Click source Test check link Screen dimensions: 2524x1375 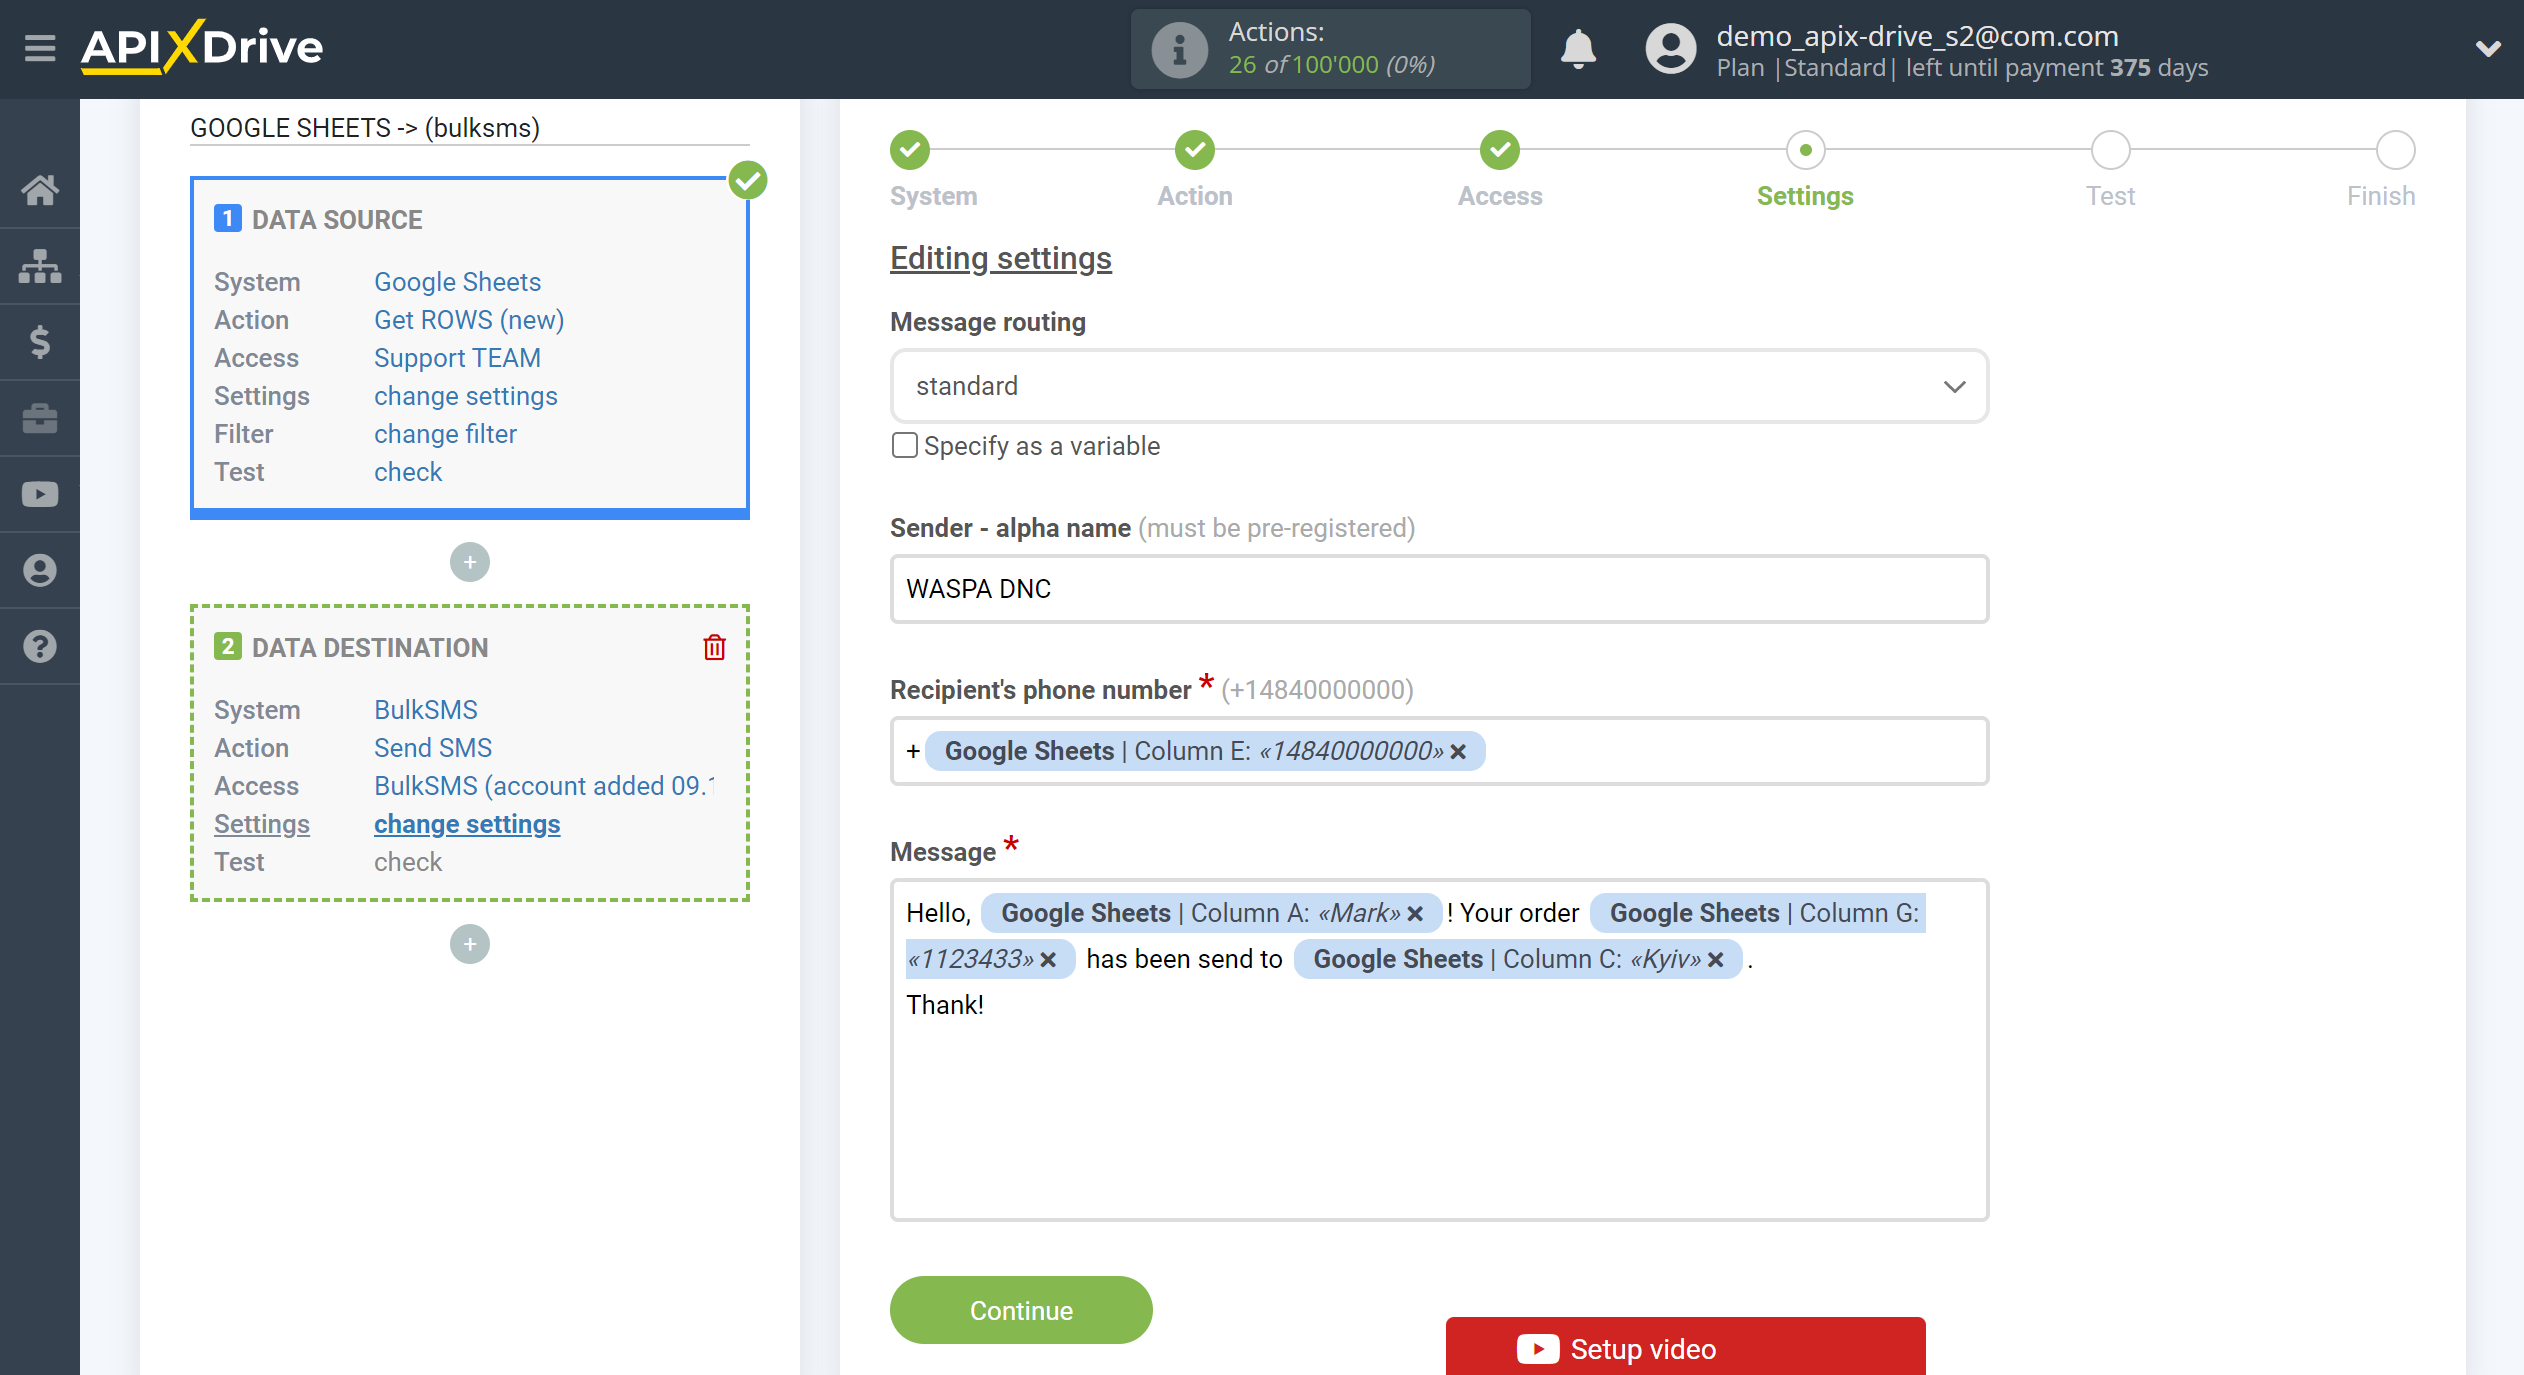[408, 472]
